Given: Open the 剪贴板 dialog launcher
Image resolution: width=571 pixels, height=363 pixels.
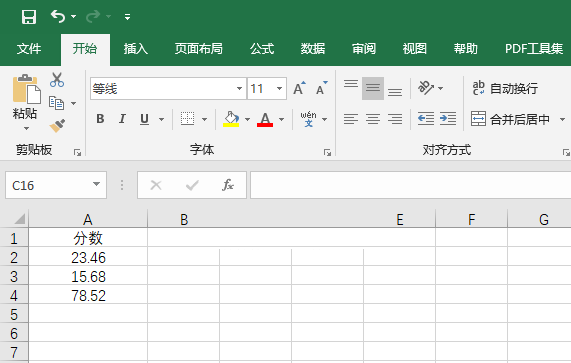Looking at the screenshot, I should pos(77,152).
